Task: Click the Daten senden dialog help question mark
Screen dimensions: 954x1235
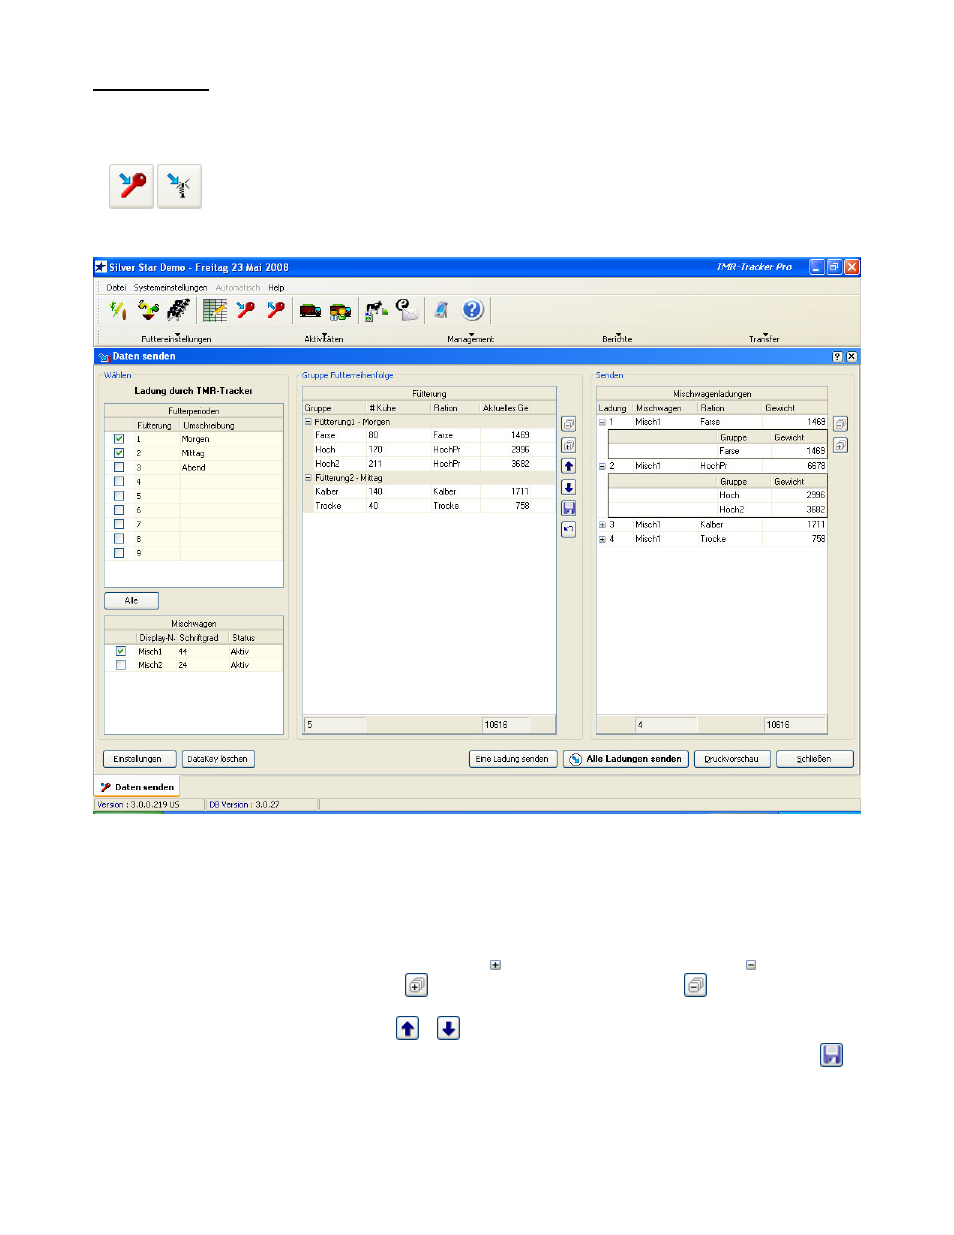Action: (x=837, y=357)
